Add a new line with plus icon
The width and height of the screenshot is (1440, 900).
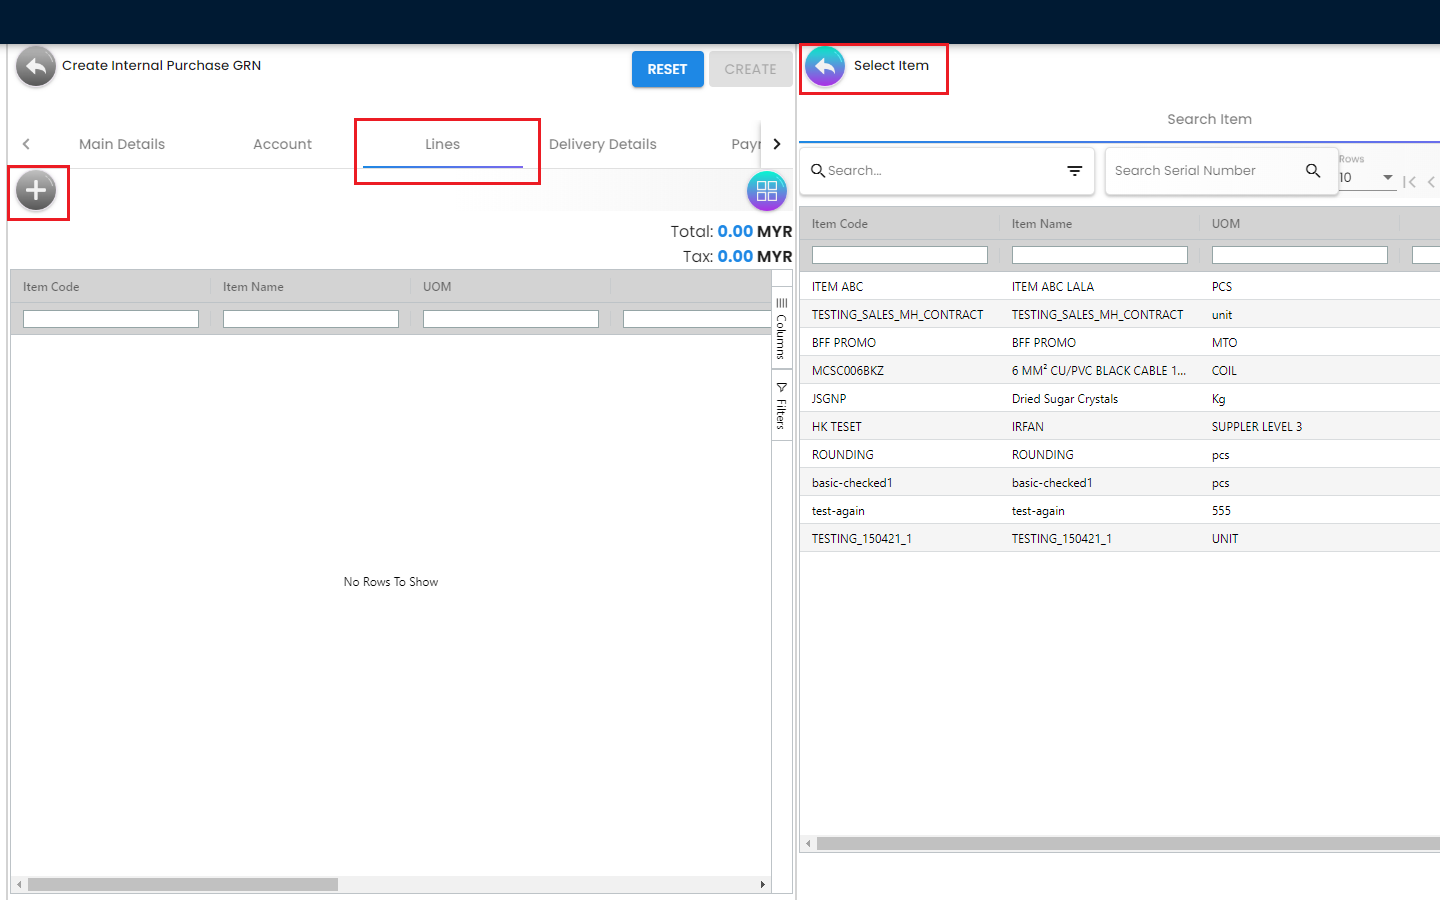[36, 191]
